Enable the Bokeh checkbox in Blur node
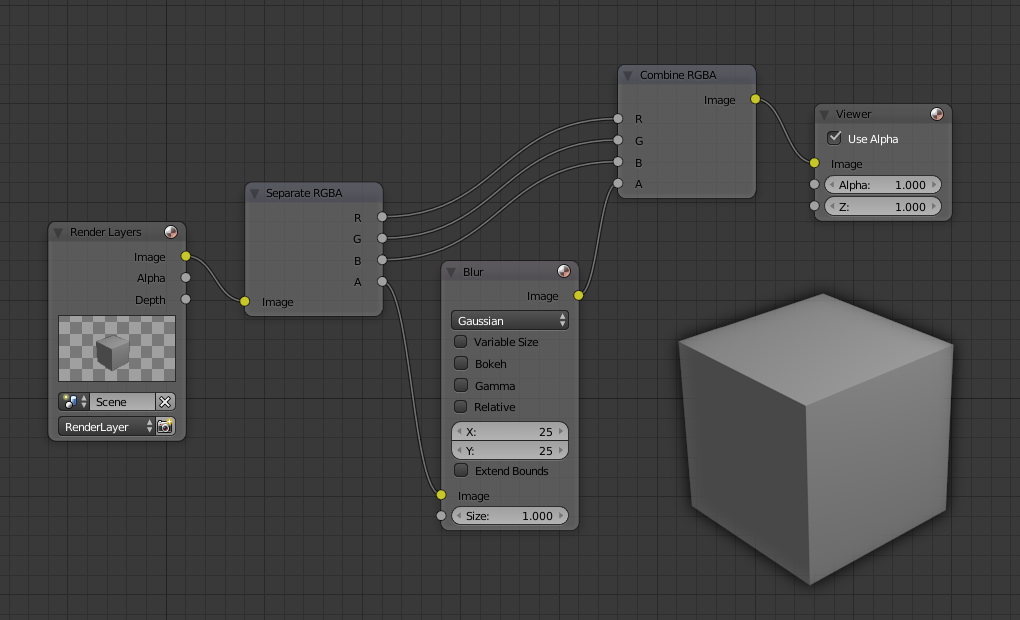 461,364
